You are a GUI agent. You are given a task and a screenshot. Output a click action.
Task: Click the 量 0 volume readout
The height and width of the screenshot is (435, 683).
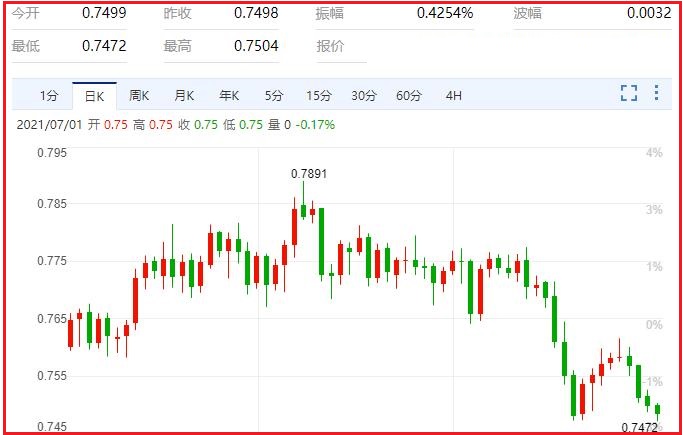[279, 125]
